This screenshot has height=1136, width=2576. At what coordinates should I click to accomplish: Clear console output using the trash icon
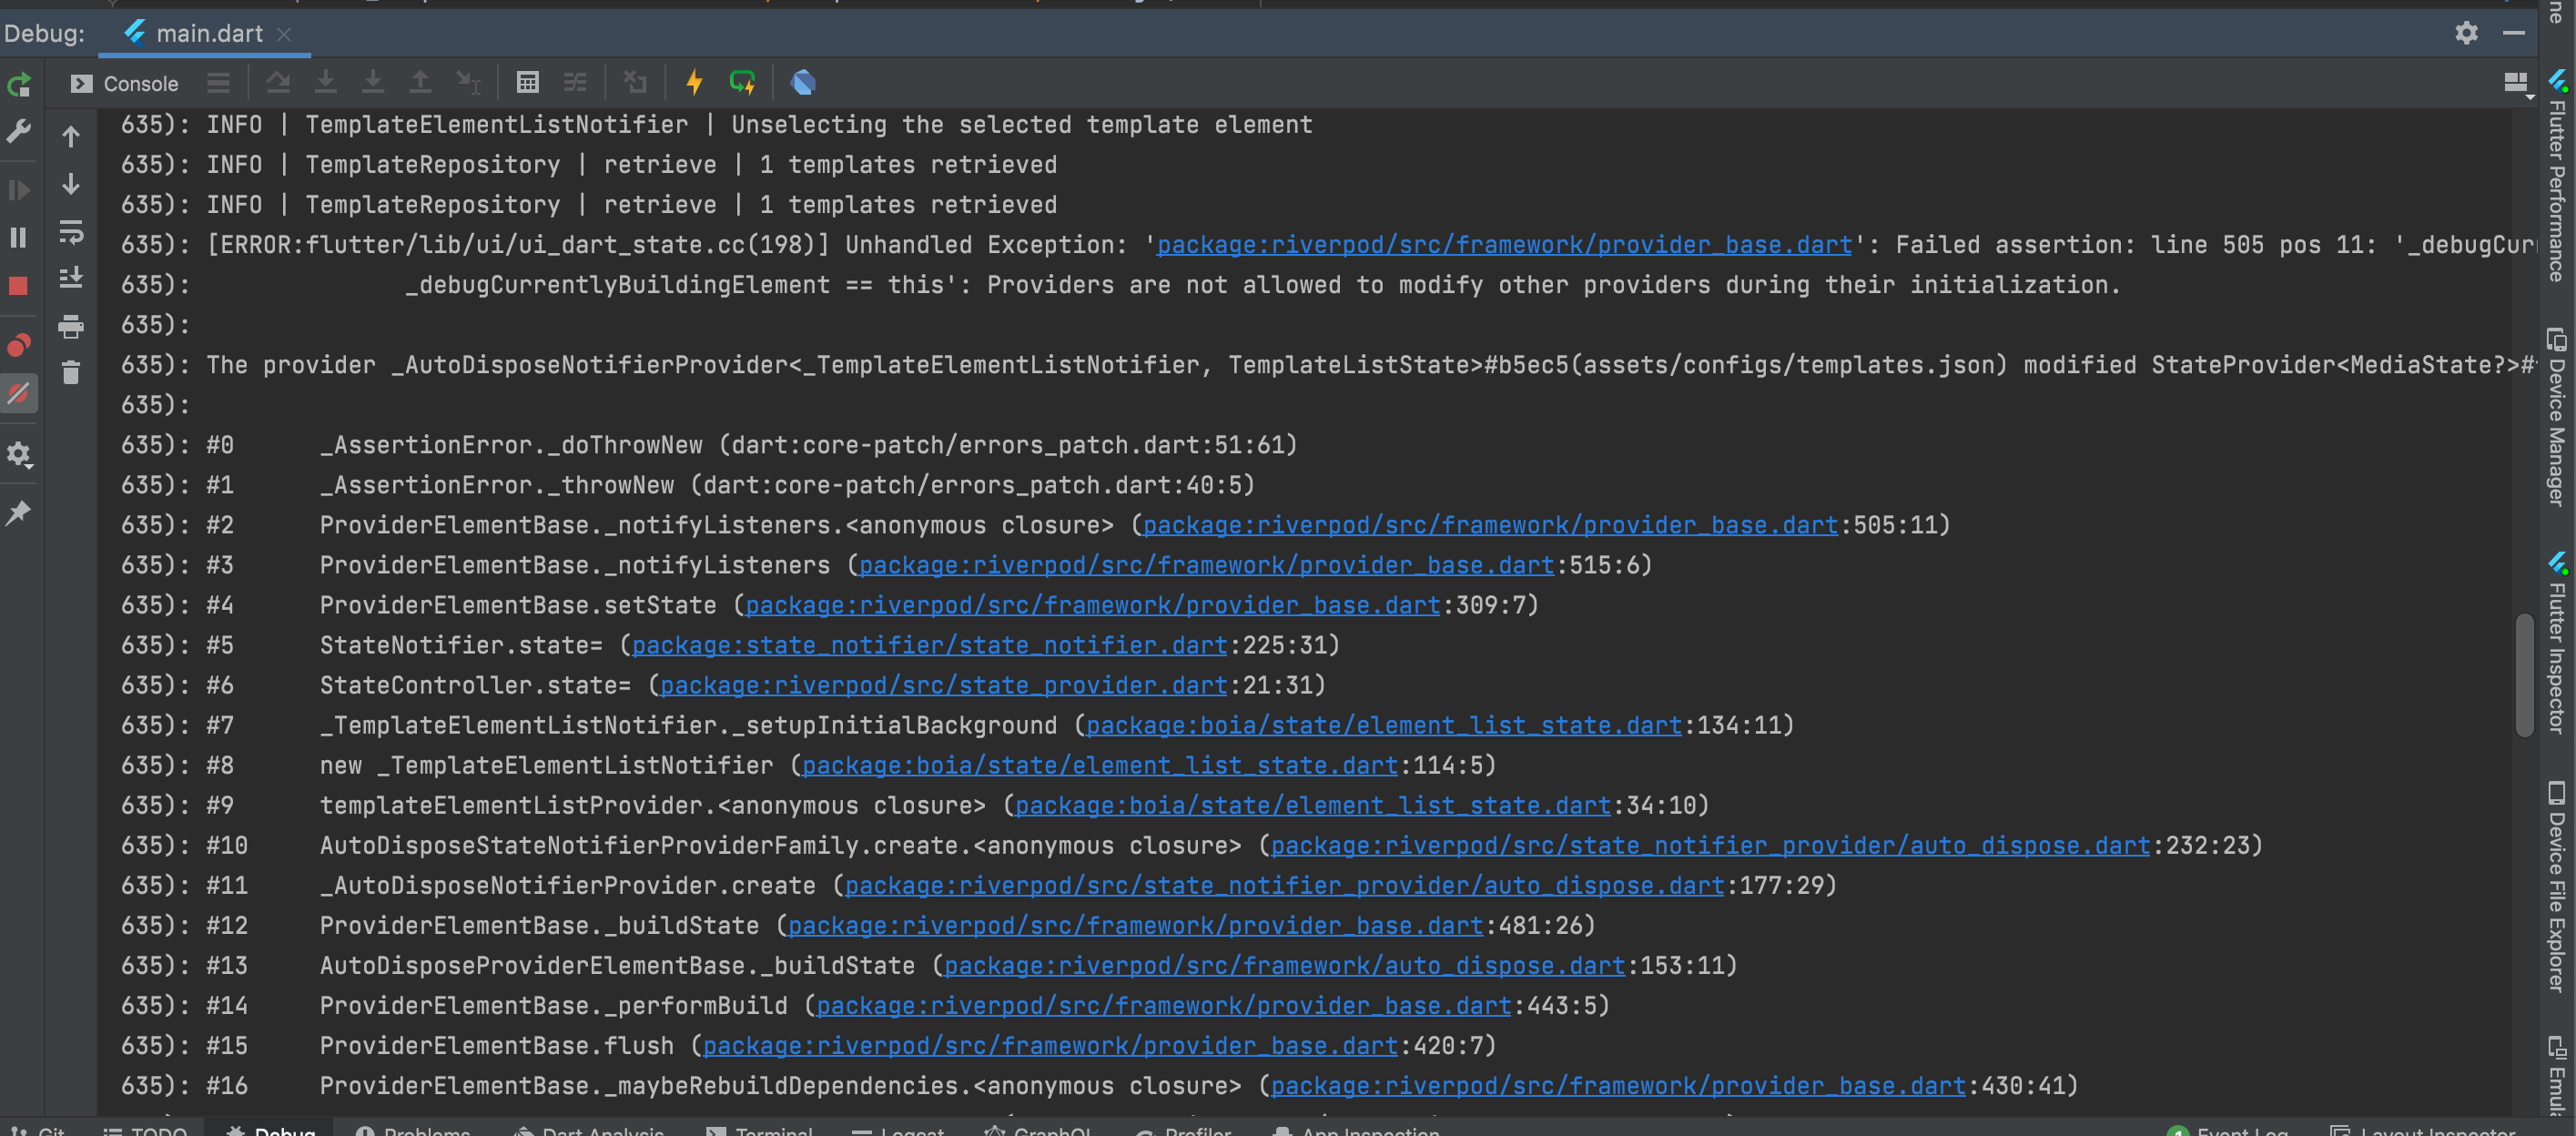click(x=70, y=373)
